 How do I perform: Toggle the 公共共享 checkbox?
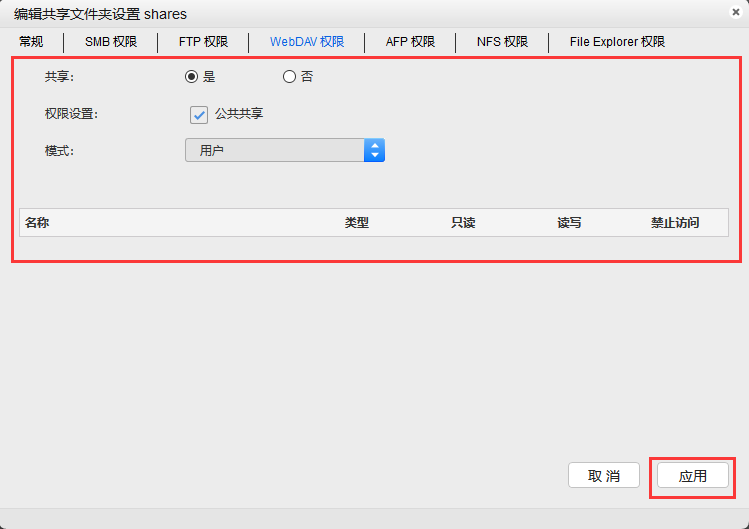199,115
